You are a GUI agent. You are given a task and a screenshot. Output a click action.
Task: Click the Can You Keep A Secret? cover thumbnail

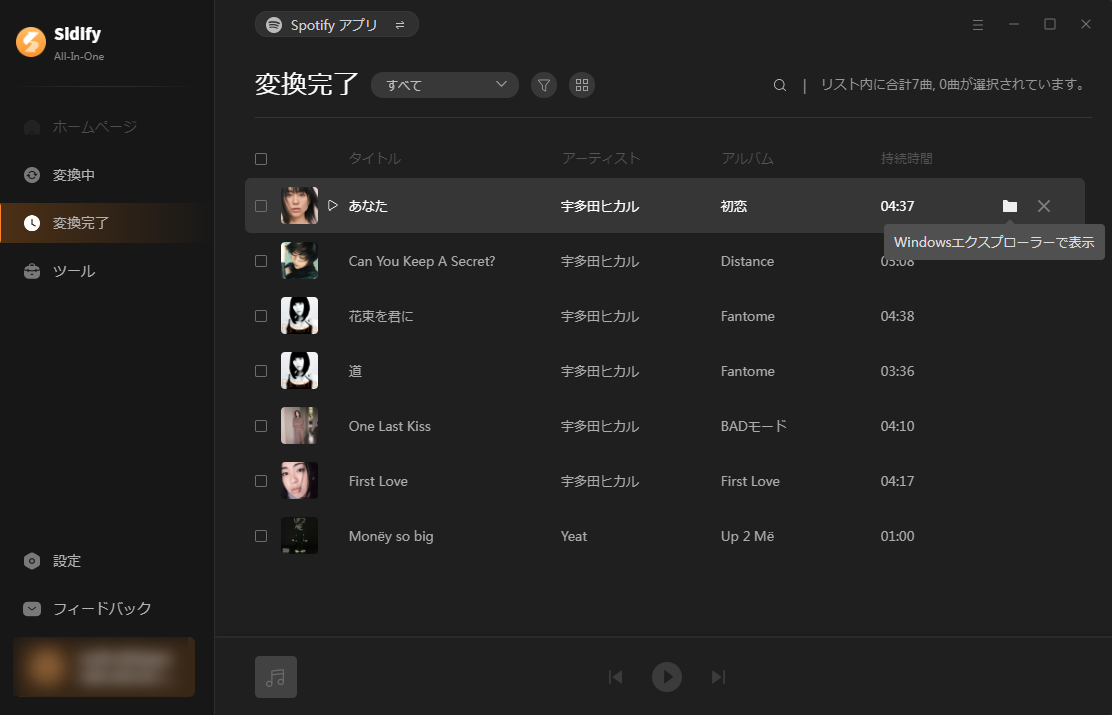(x=299, y=261)
